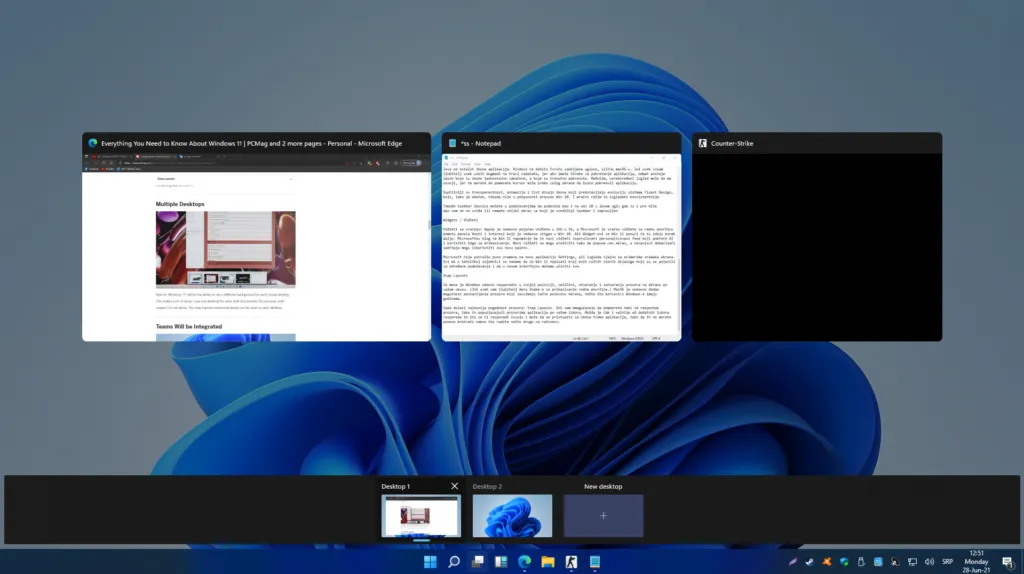Open the volume speaker tray icon

[x=929, y=562]
